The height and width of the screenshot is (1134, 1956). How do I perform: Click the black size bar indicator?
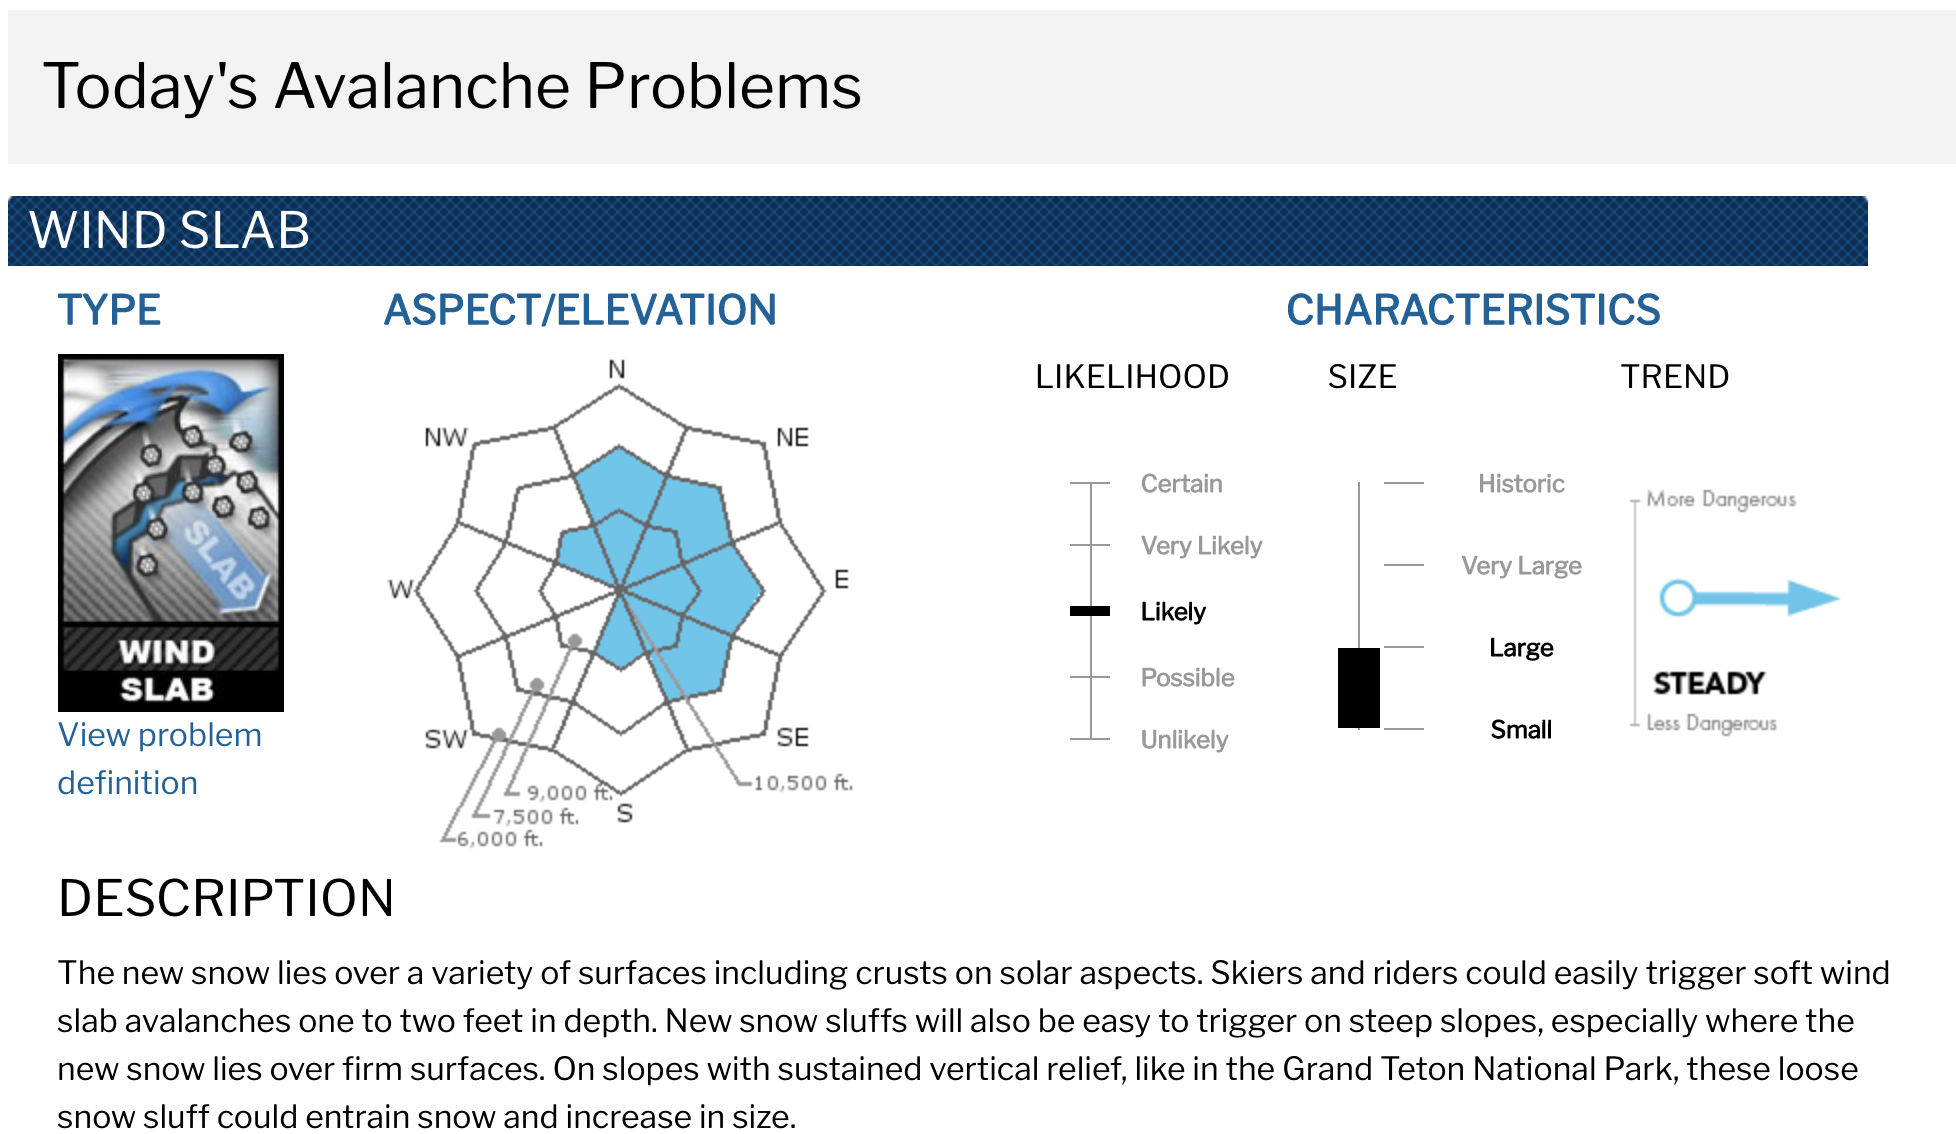click(1359, 688)
